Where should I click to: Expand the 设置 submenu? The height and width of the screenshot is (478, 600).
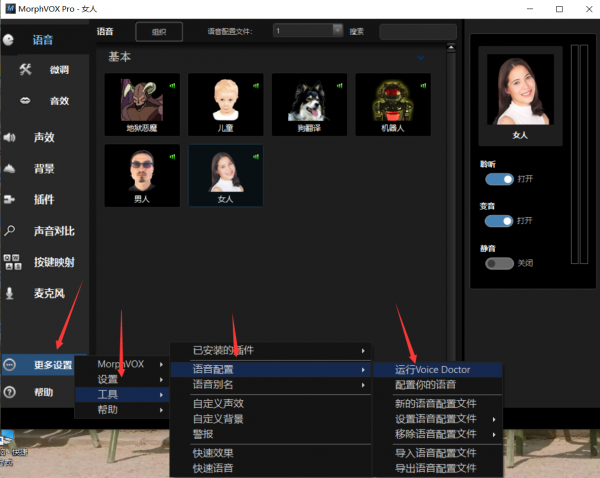click(x=122, y=379)
